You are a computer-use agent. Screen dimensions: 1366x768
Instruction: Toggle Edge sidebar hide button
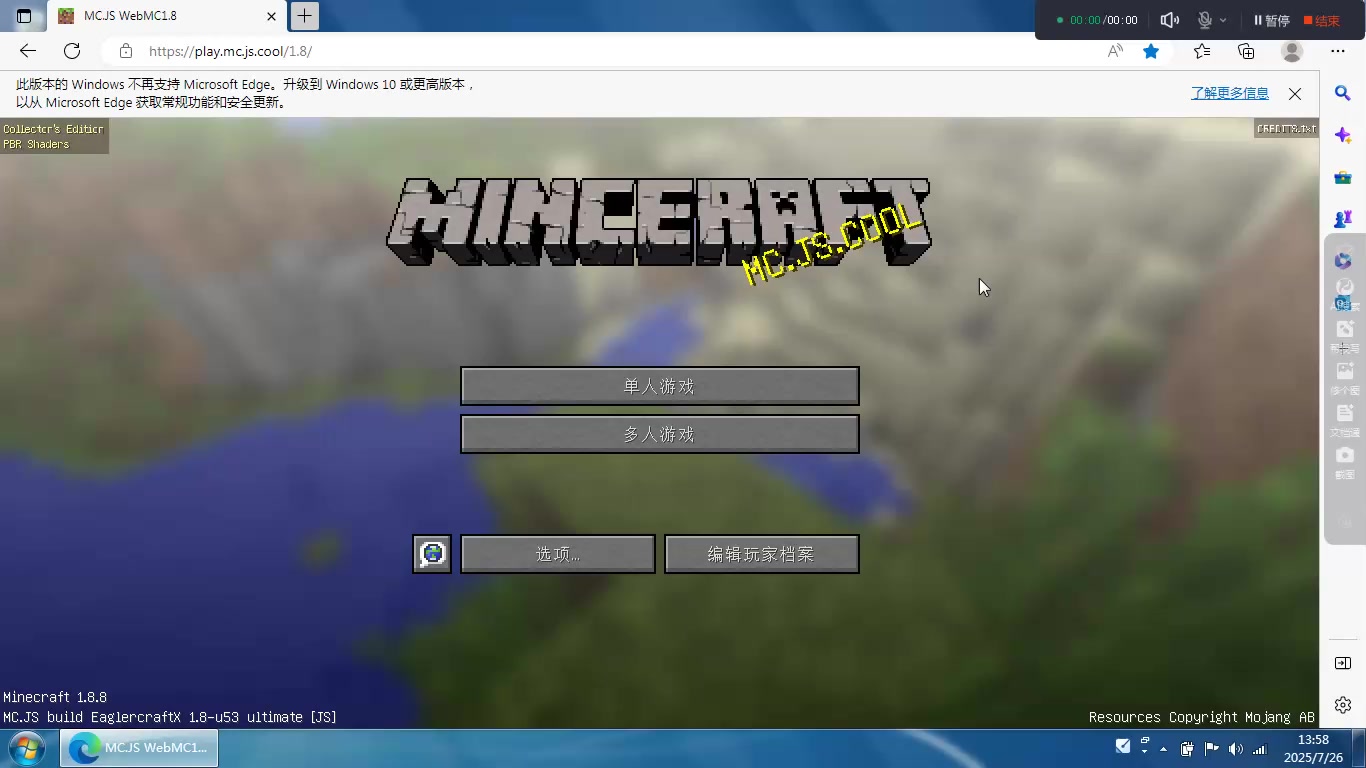coord(1343,663)
